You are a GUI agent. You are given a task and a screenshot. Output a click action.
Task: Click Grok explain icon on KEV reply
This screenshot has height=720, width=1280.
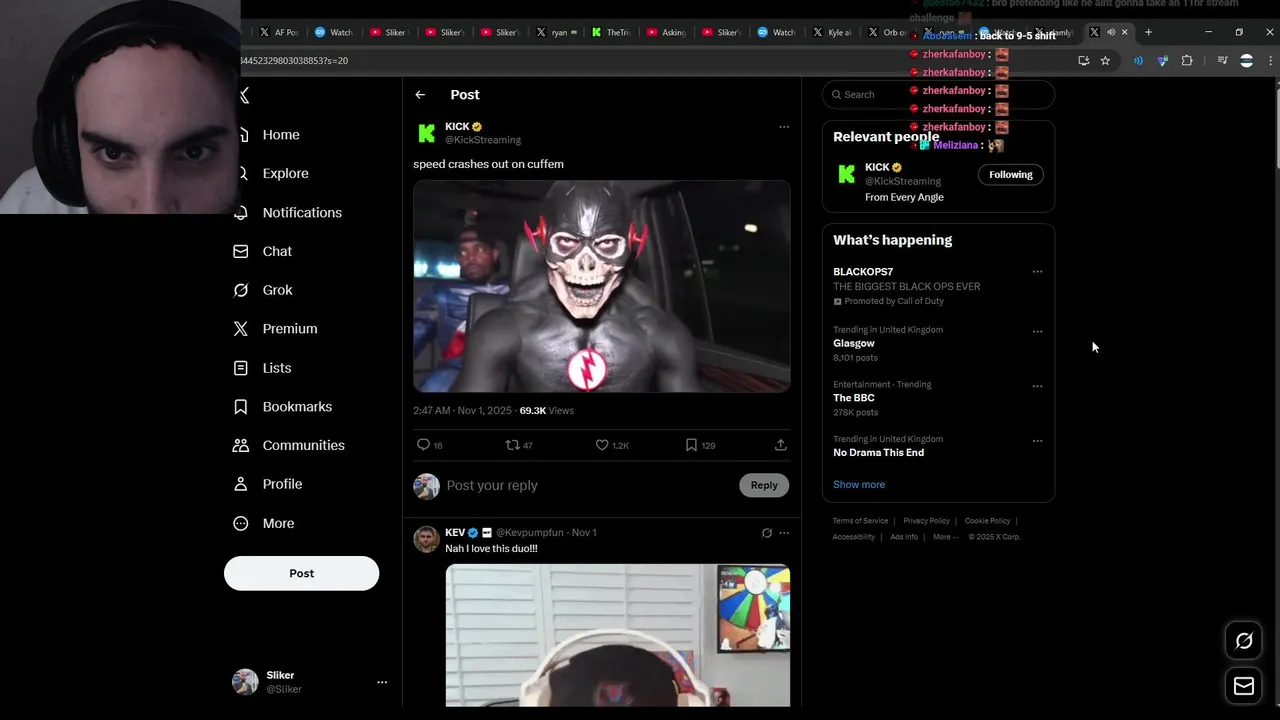click(x=767, y=533)
